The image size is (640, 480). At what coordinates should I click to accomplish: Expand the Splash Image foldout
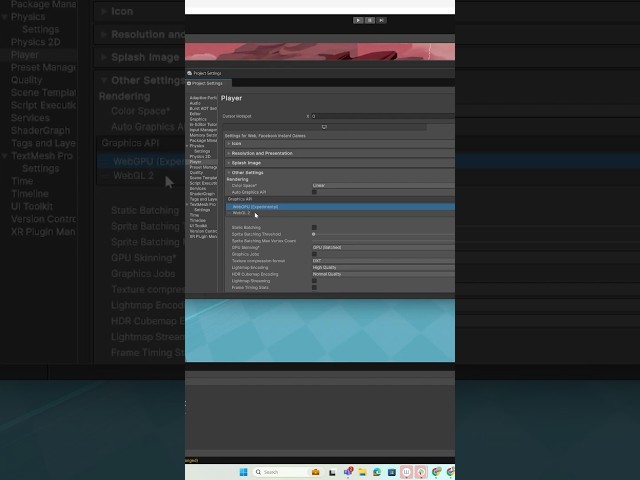340,163
